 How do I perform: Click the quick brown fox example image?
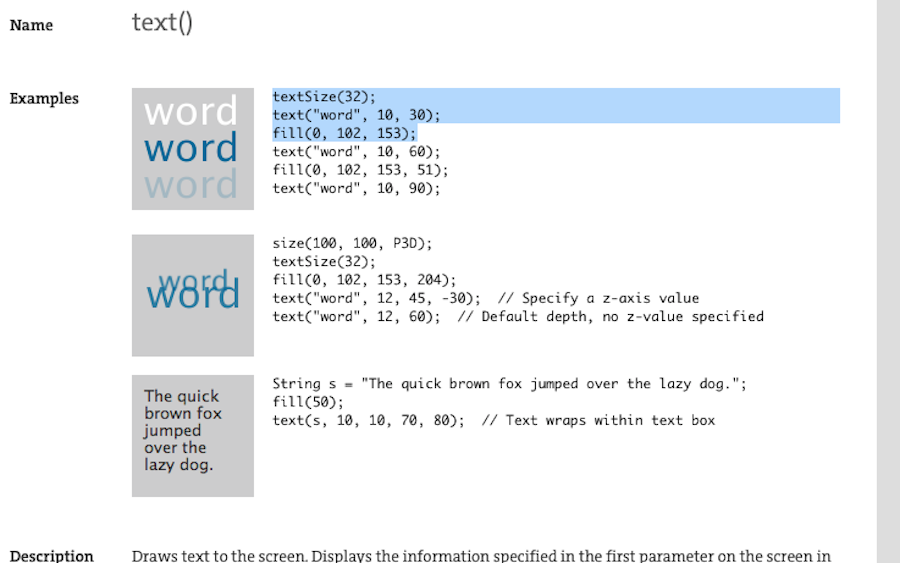click(193, 436)
